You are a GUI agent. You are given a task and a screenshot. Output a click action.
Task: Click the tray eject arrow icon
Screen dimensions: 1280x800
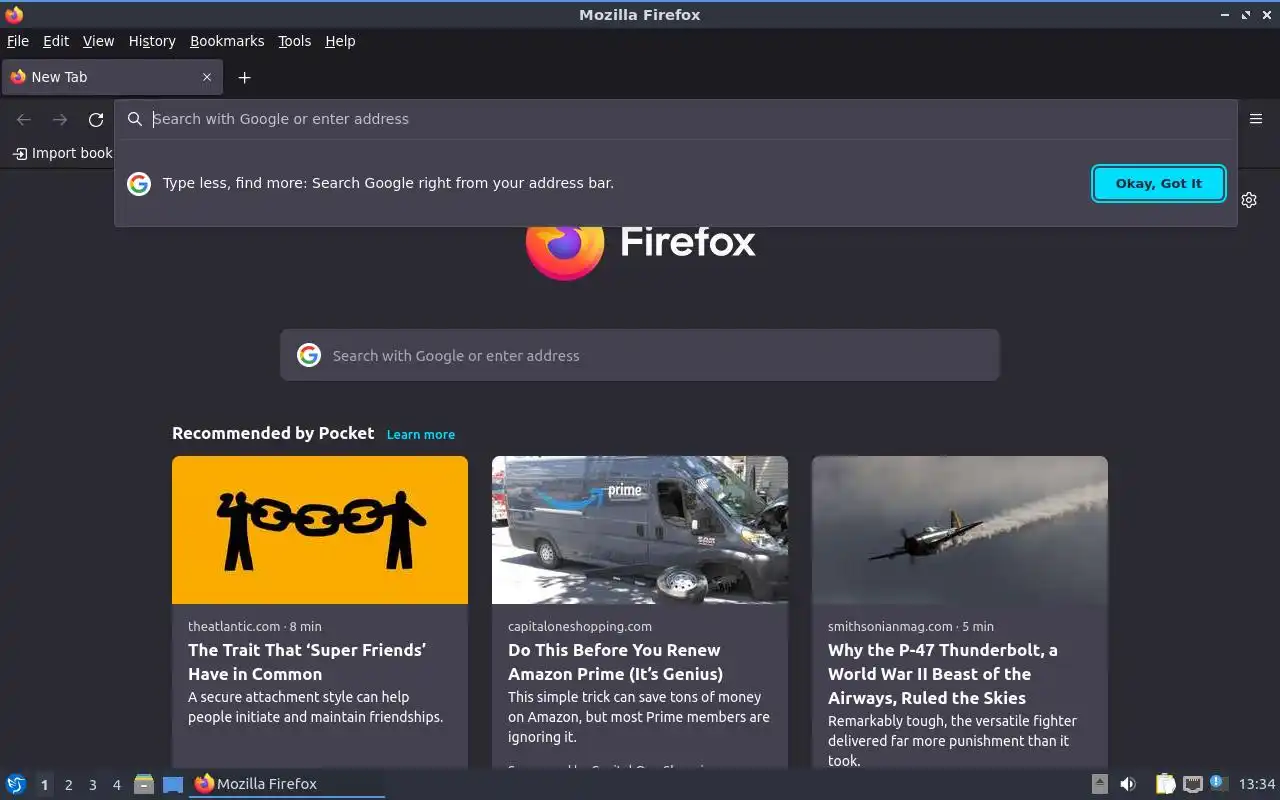point(1099,784)
